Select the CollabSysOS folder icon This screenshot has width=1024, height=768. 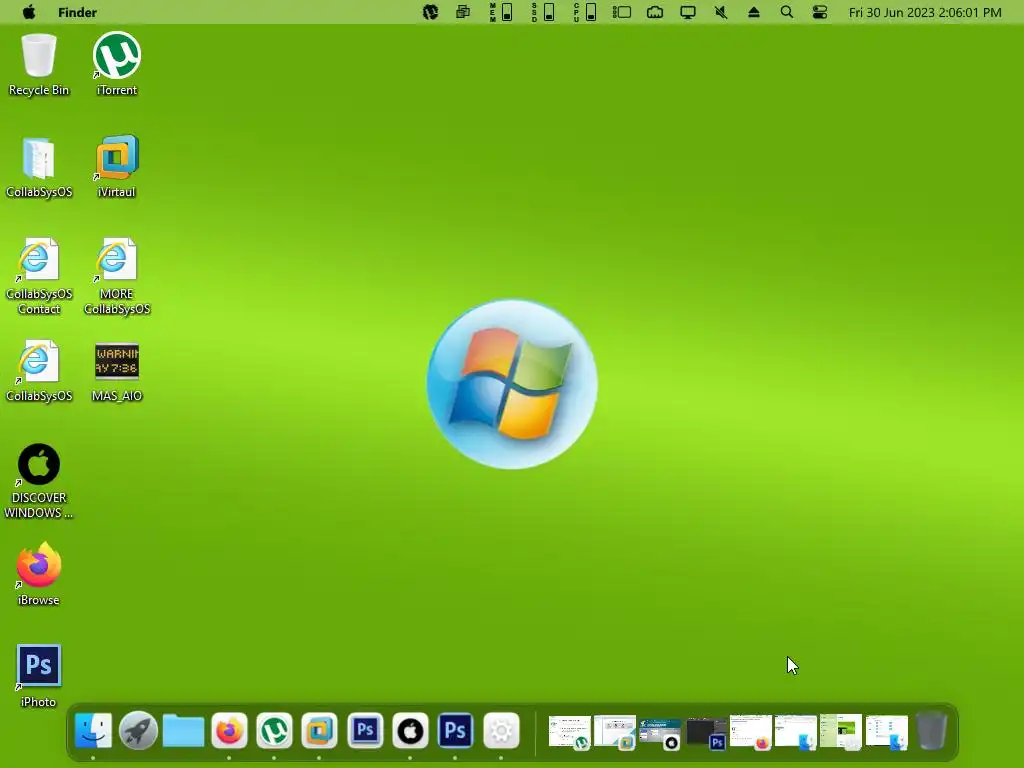39,167
